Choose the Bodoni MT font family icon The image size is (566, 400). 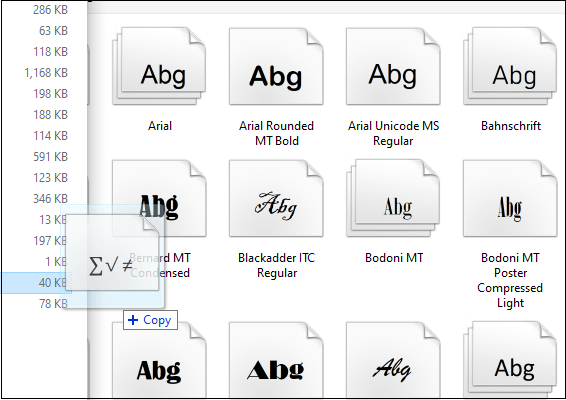pos(393,198)
